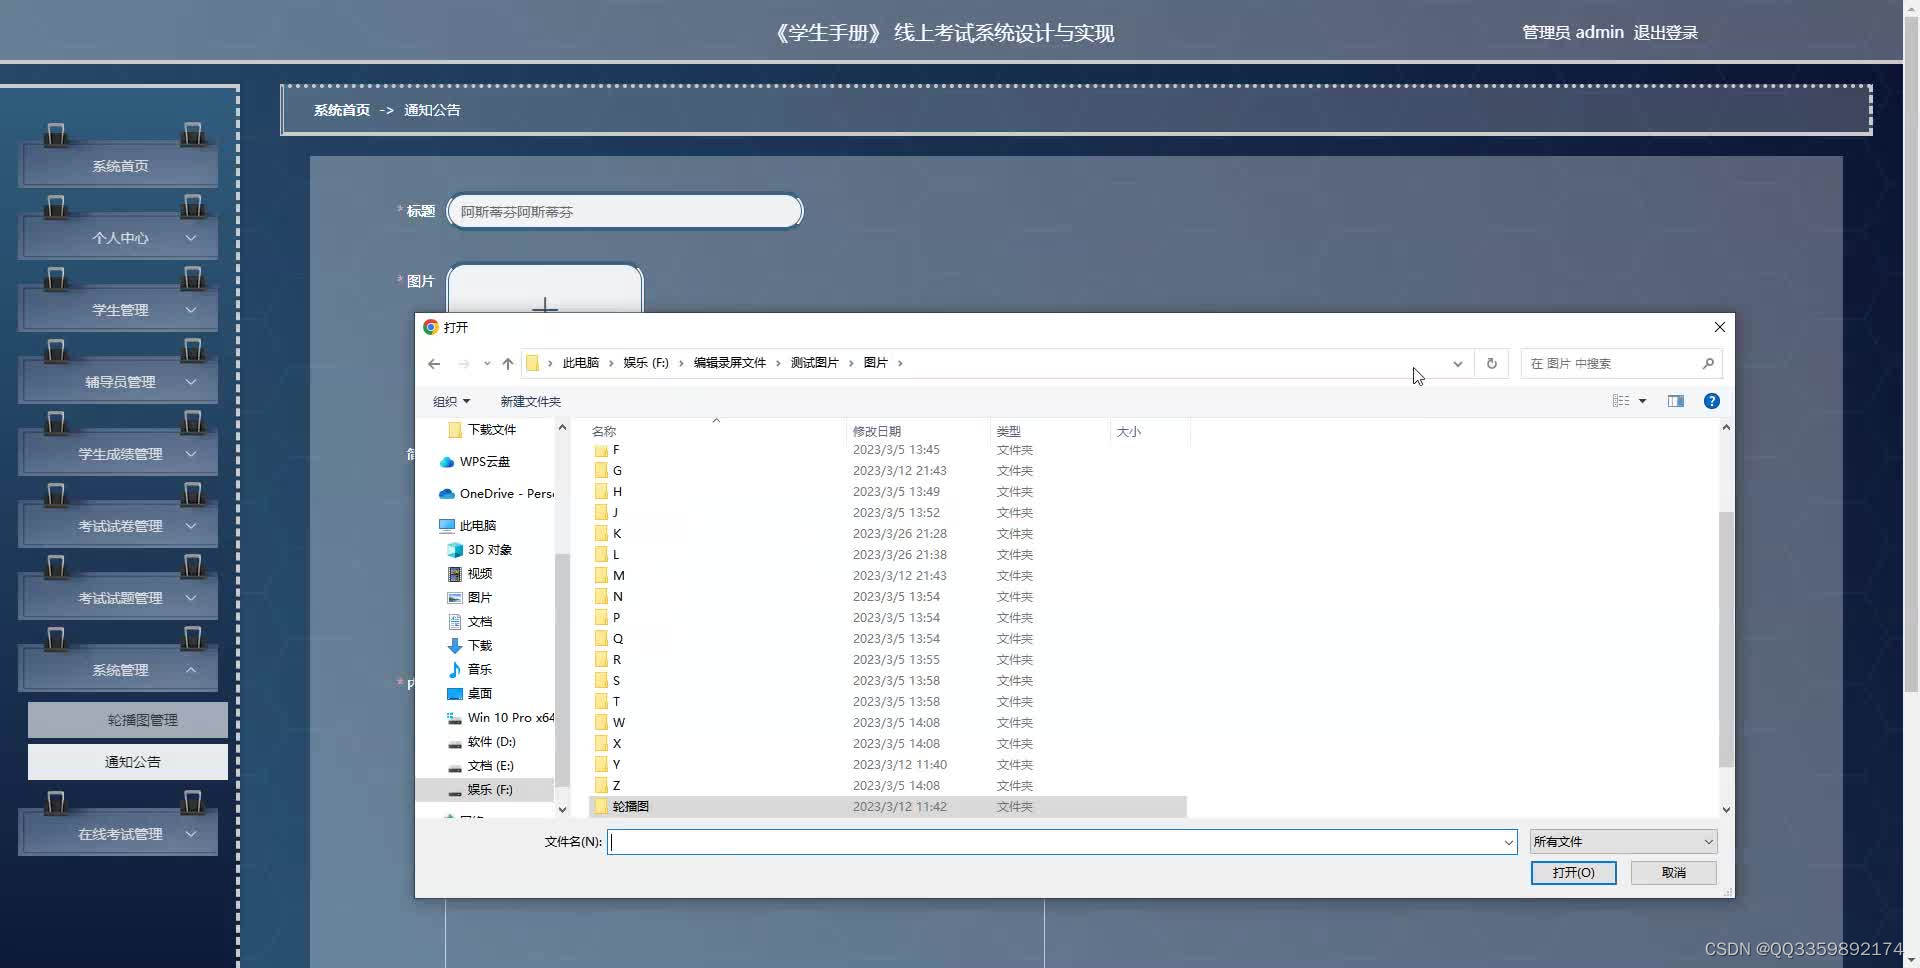
Task: Click the Back arrow in file dialog
Action: coord(434,363)
